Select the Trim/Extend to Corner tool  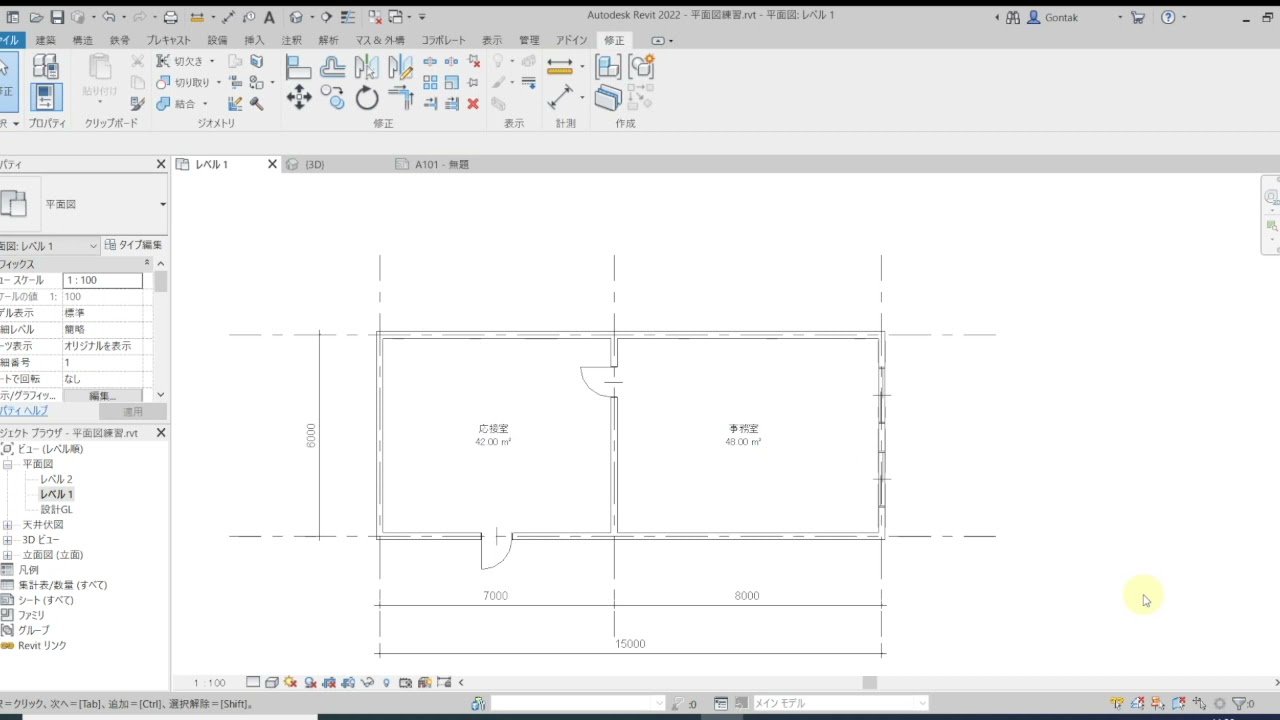(x=400, y=98)
